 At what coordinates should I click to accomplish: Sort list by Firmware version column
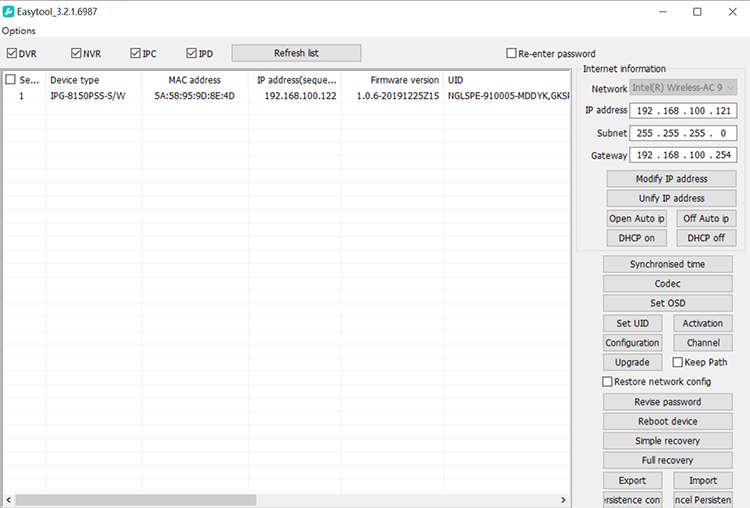[x=404, y=80]
